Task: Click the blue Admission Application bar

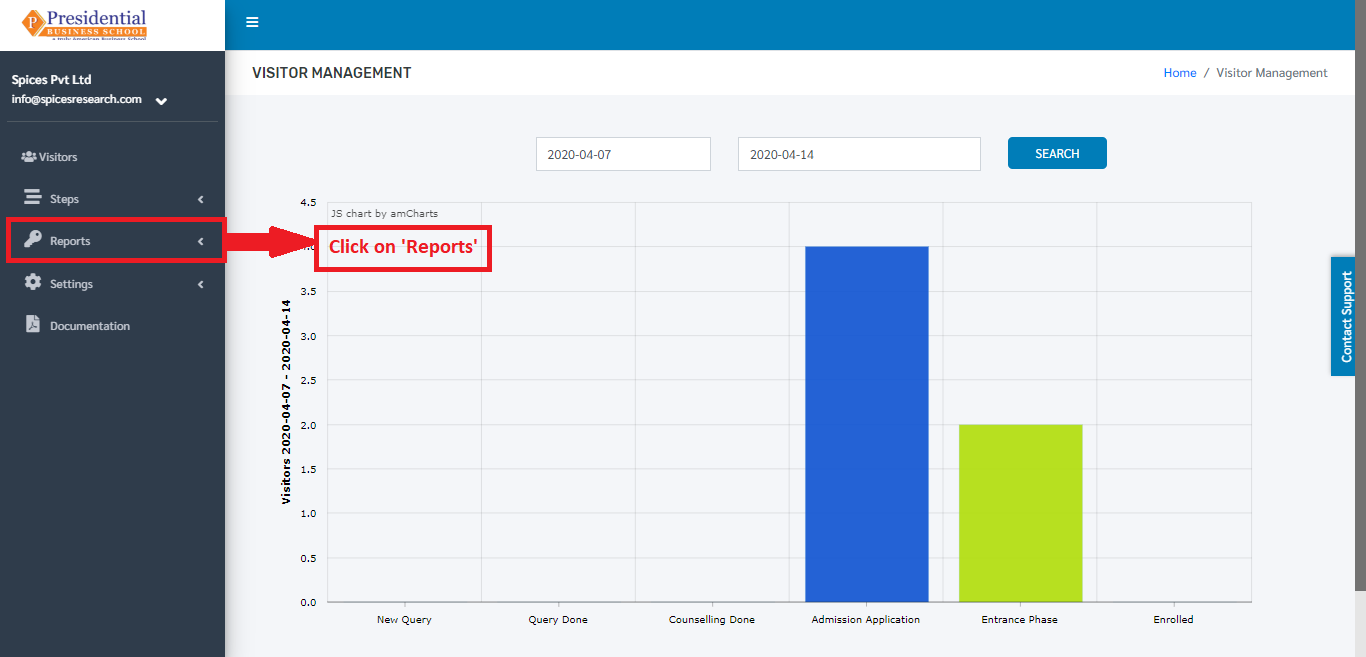Action: pyautogui.click(x=867, y=424)
